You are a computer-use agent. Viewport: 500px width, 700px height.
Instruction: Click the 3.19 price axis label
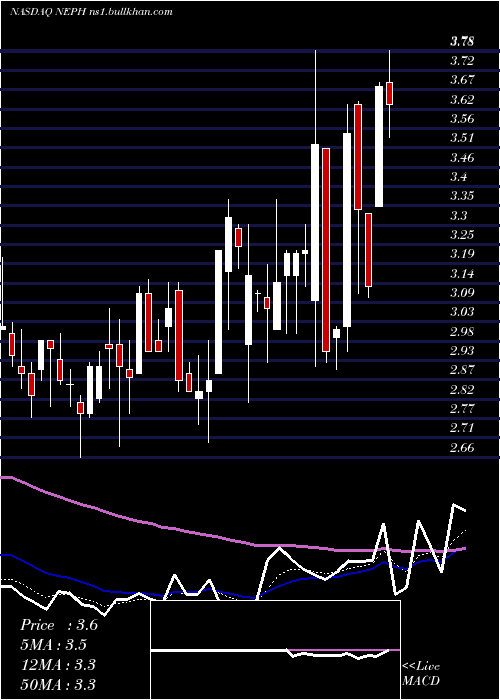pos(462,254)
